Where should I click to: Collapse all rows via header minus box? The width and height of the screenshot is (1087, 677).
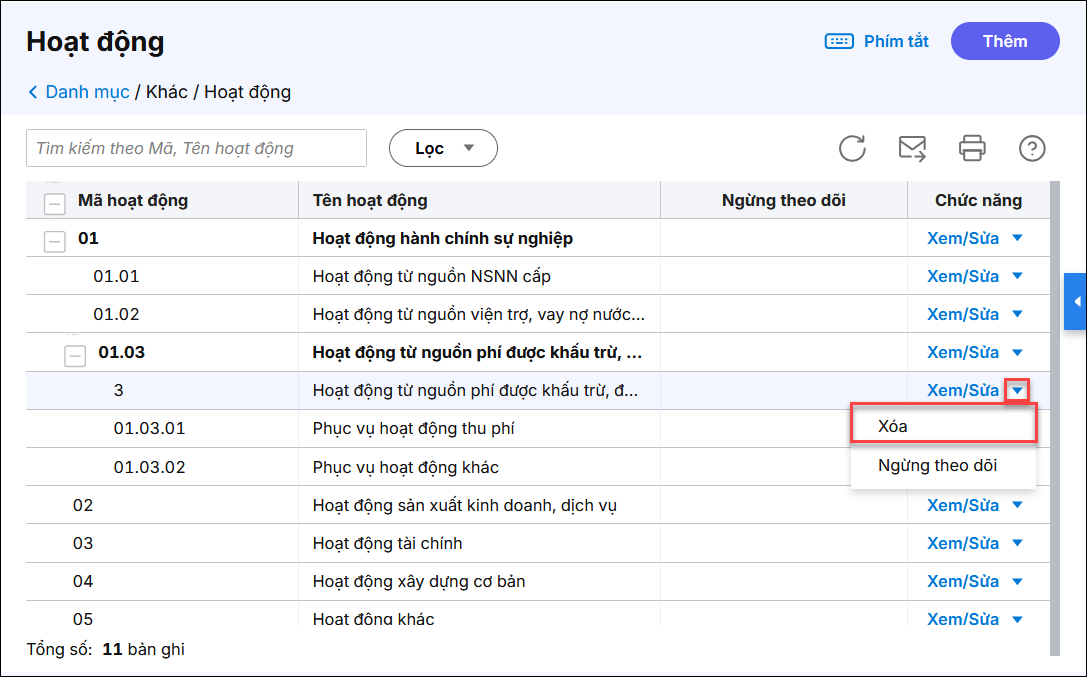55,203
